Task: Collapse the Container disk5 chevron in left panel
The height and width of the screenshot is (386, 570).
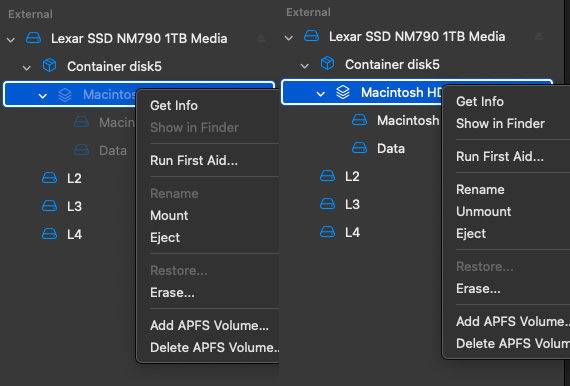Action: (27, 67)
